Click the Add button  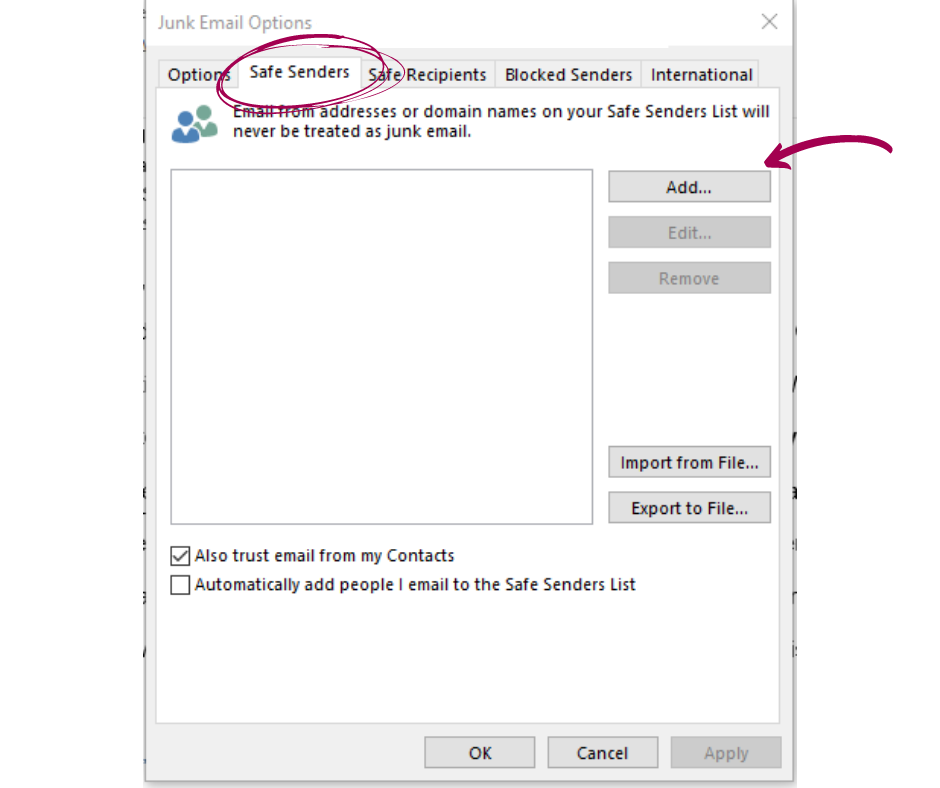point(689,186)
